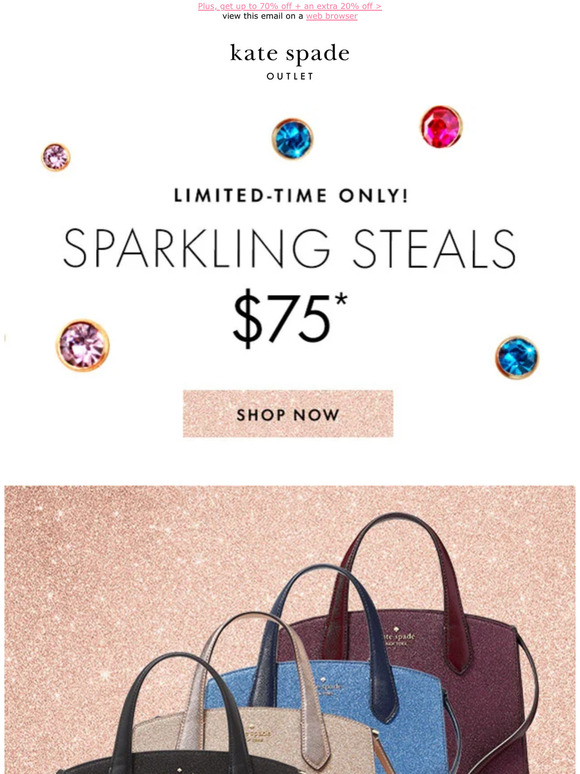The width and height of the screenshot is (580, 774).
Task: Open the email in a web browser
Action: pos(331,16)
